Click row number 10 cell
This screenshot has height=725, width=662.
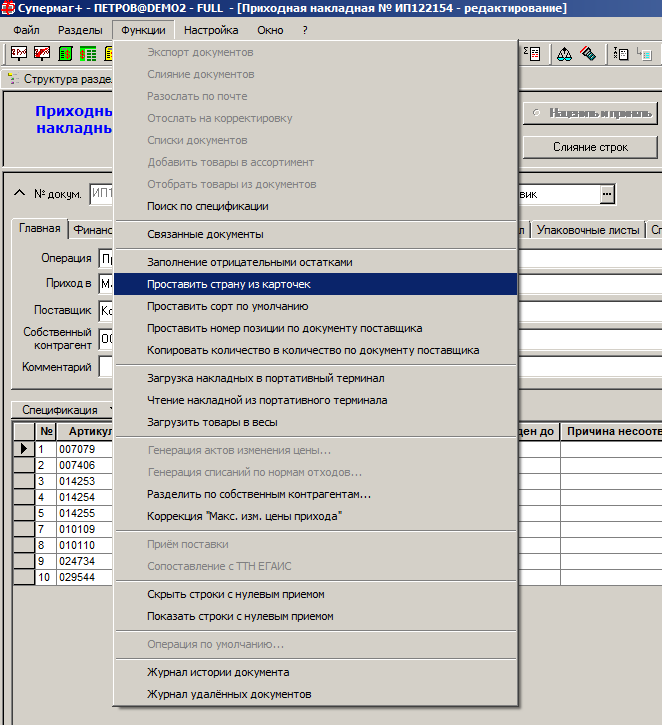(x=46, y=577)
